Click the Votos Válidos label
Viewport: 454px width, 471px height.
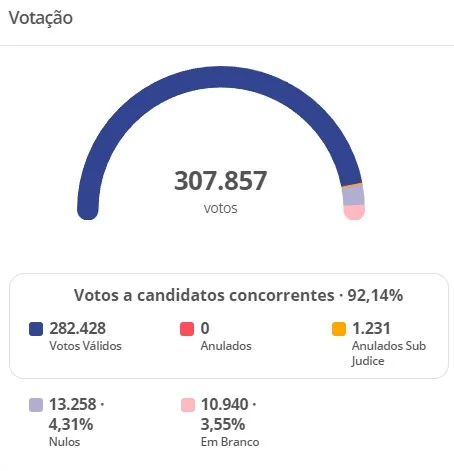(x=85, y=346)
